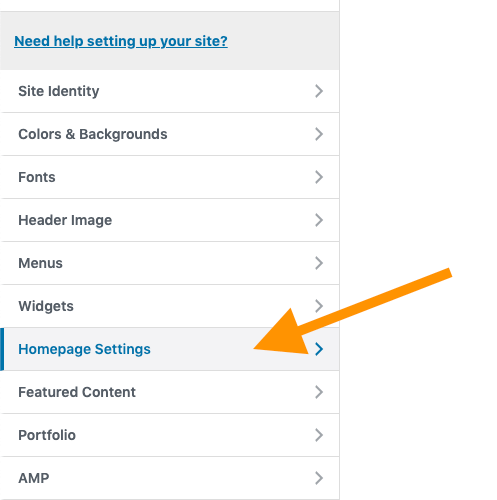This screenshot has width=497, height=500.
Task: Go to the Menus section
Action: tap(170, 263)
